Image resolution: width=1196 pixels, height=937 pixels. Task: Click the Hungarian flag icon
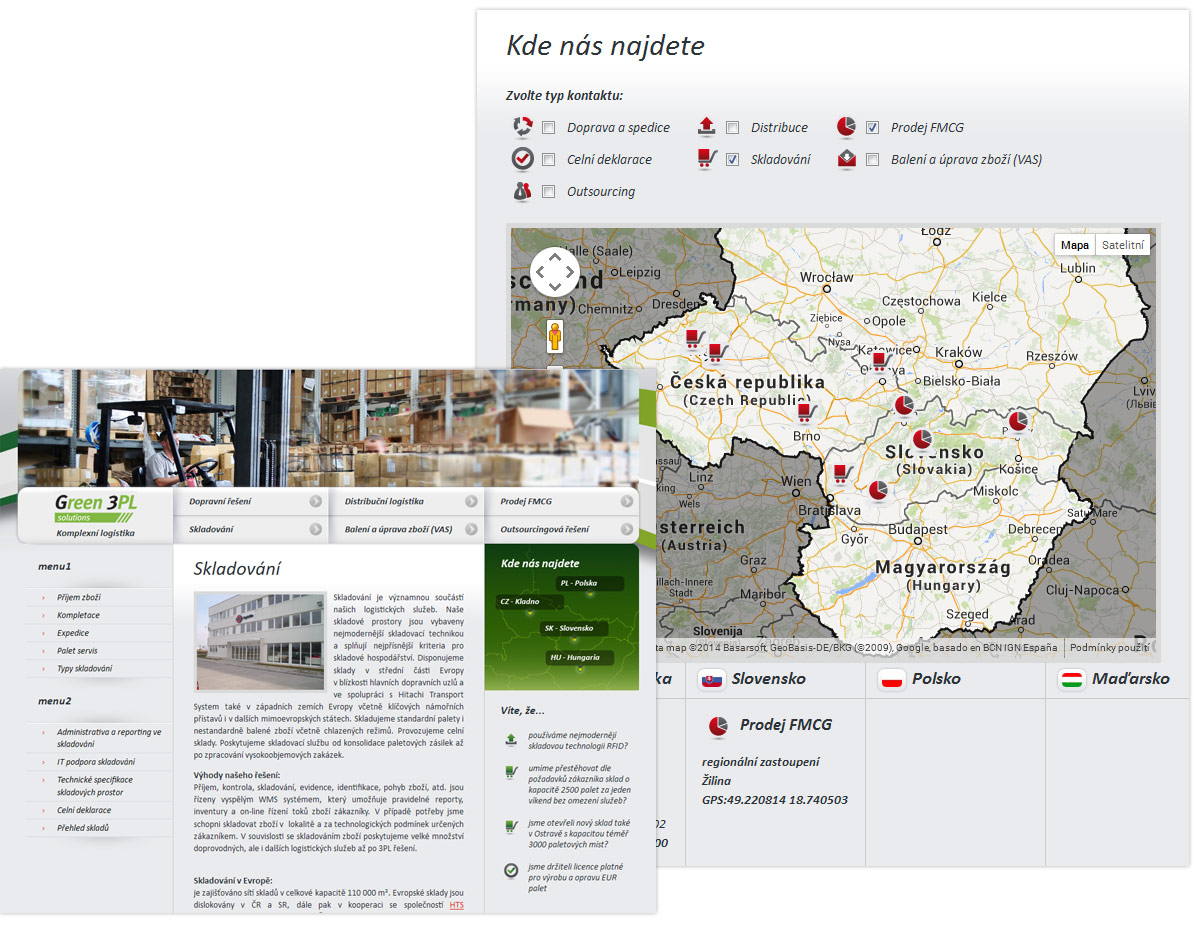pos(1072,679)
